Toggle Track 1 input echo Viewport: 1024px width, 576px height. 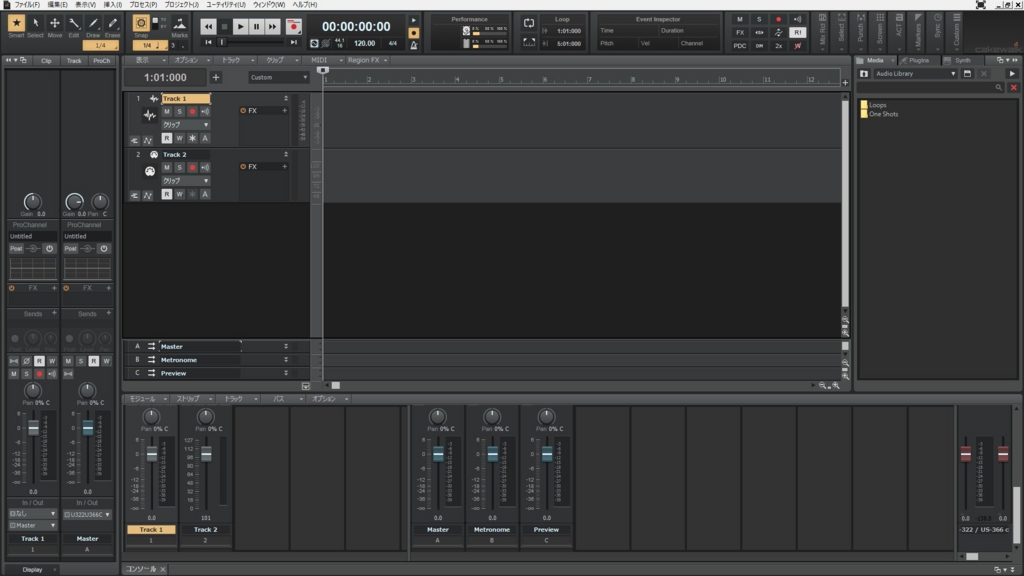tap(205, 112)
